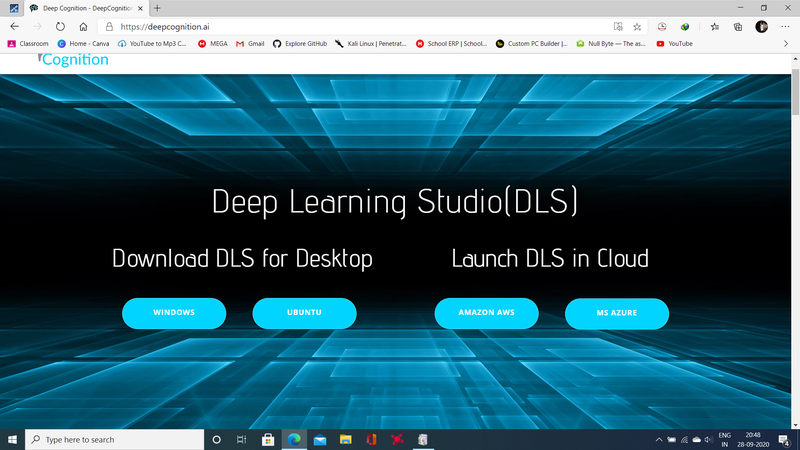Go back to previous page
This screenshot has height=450, width=800.
pyautogui.click(x=14, y=27)
